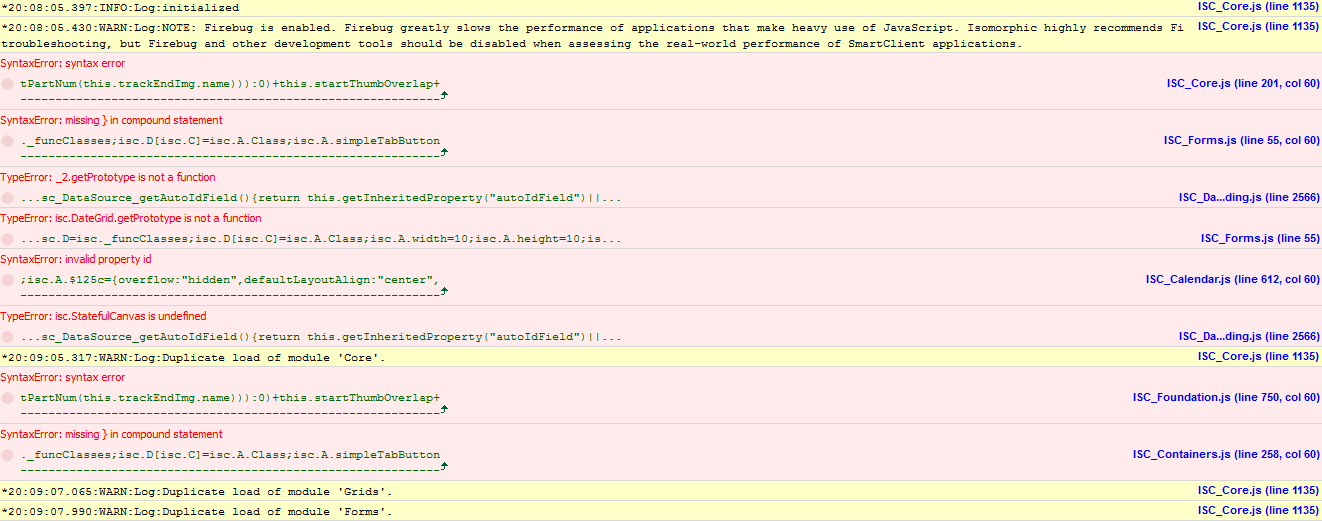
Task: Open source link for the StatefulCanvas undefined error
Action: 1249,336
